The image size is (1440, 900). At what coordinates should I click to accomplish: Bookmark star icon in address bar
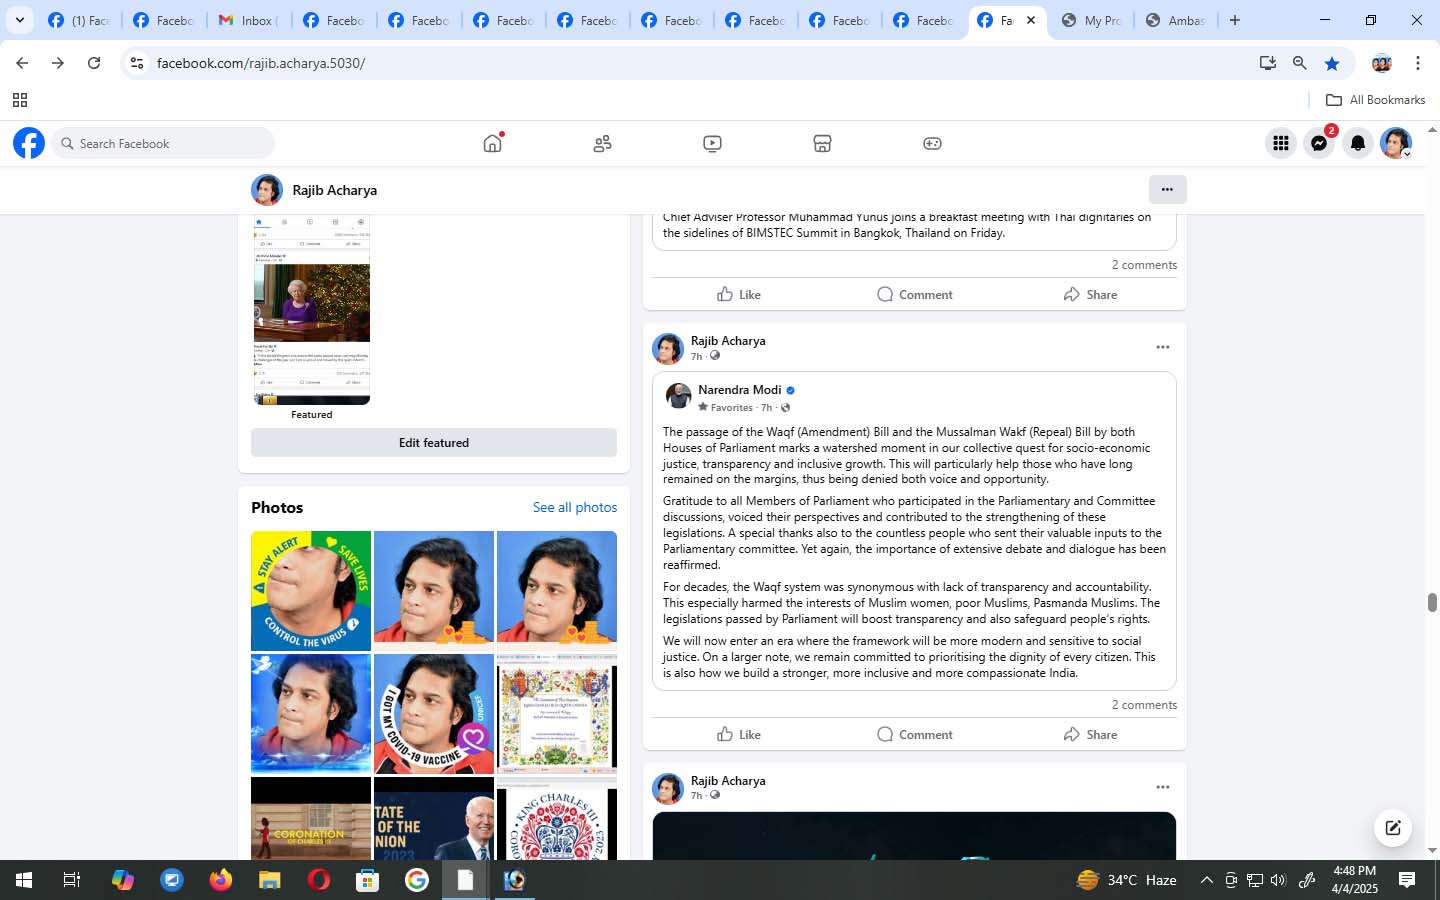(1331, 63)
